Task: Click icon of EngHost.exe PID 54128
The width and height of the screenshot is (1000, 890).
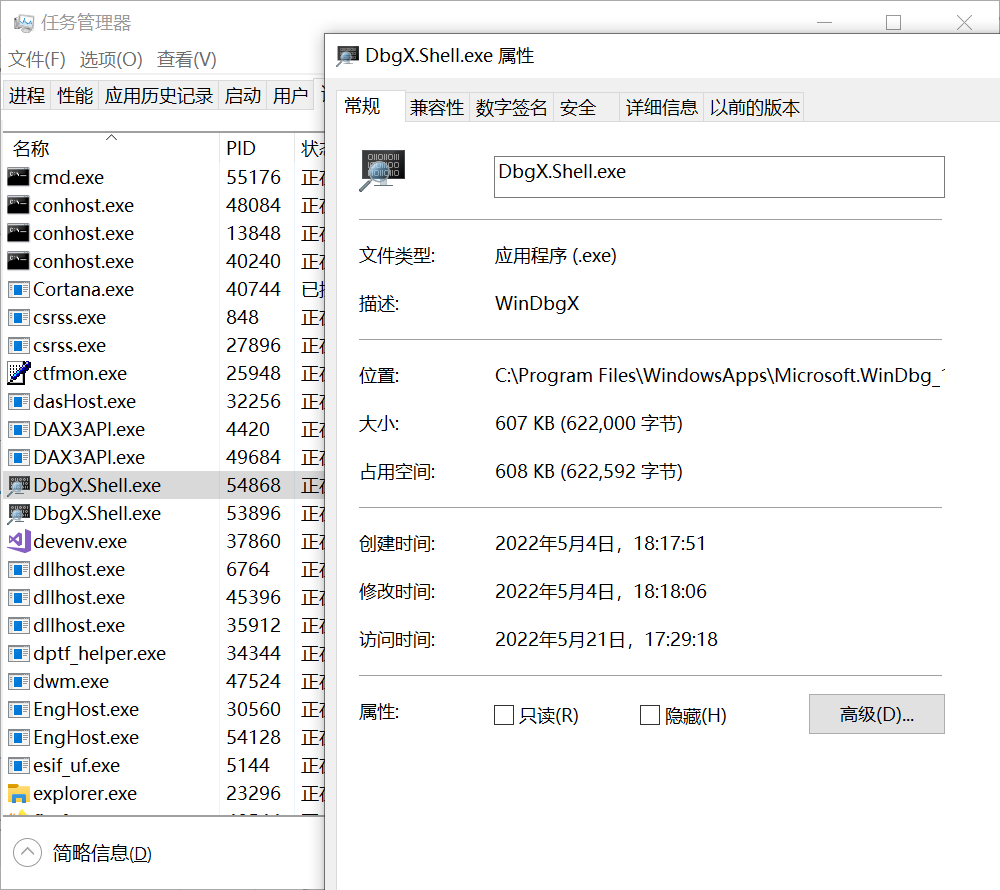Action: (x=18, y=738)
